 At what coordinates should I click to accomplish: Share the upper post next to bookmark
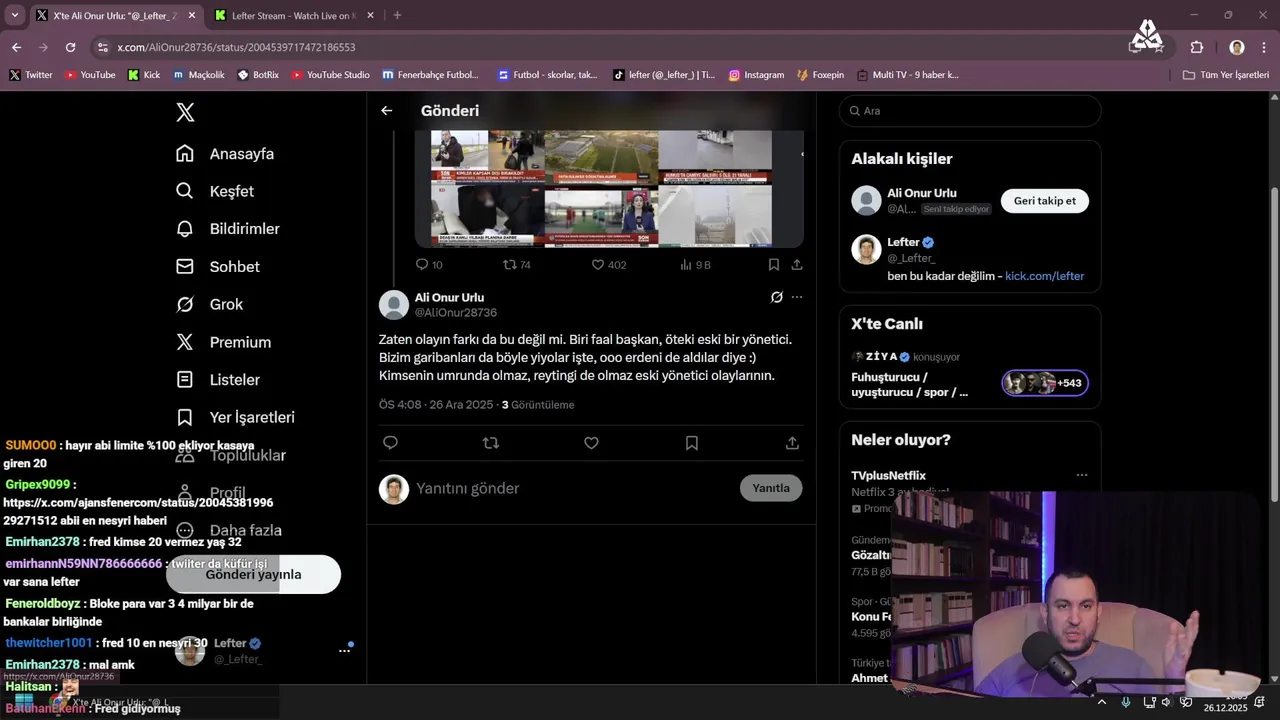coord(797,265)
